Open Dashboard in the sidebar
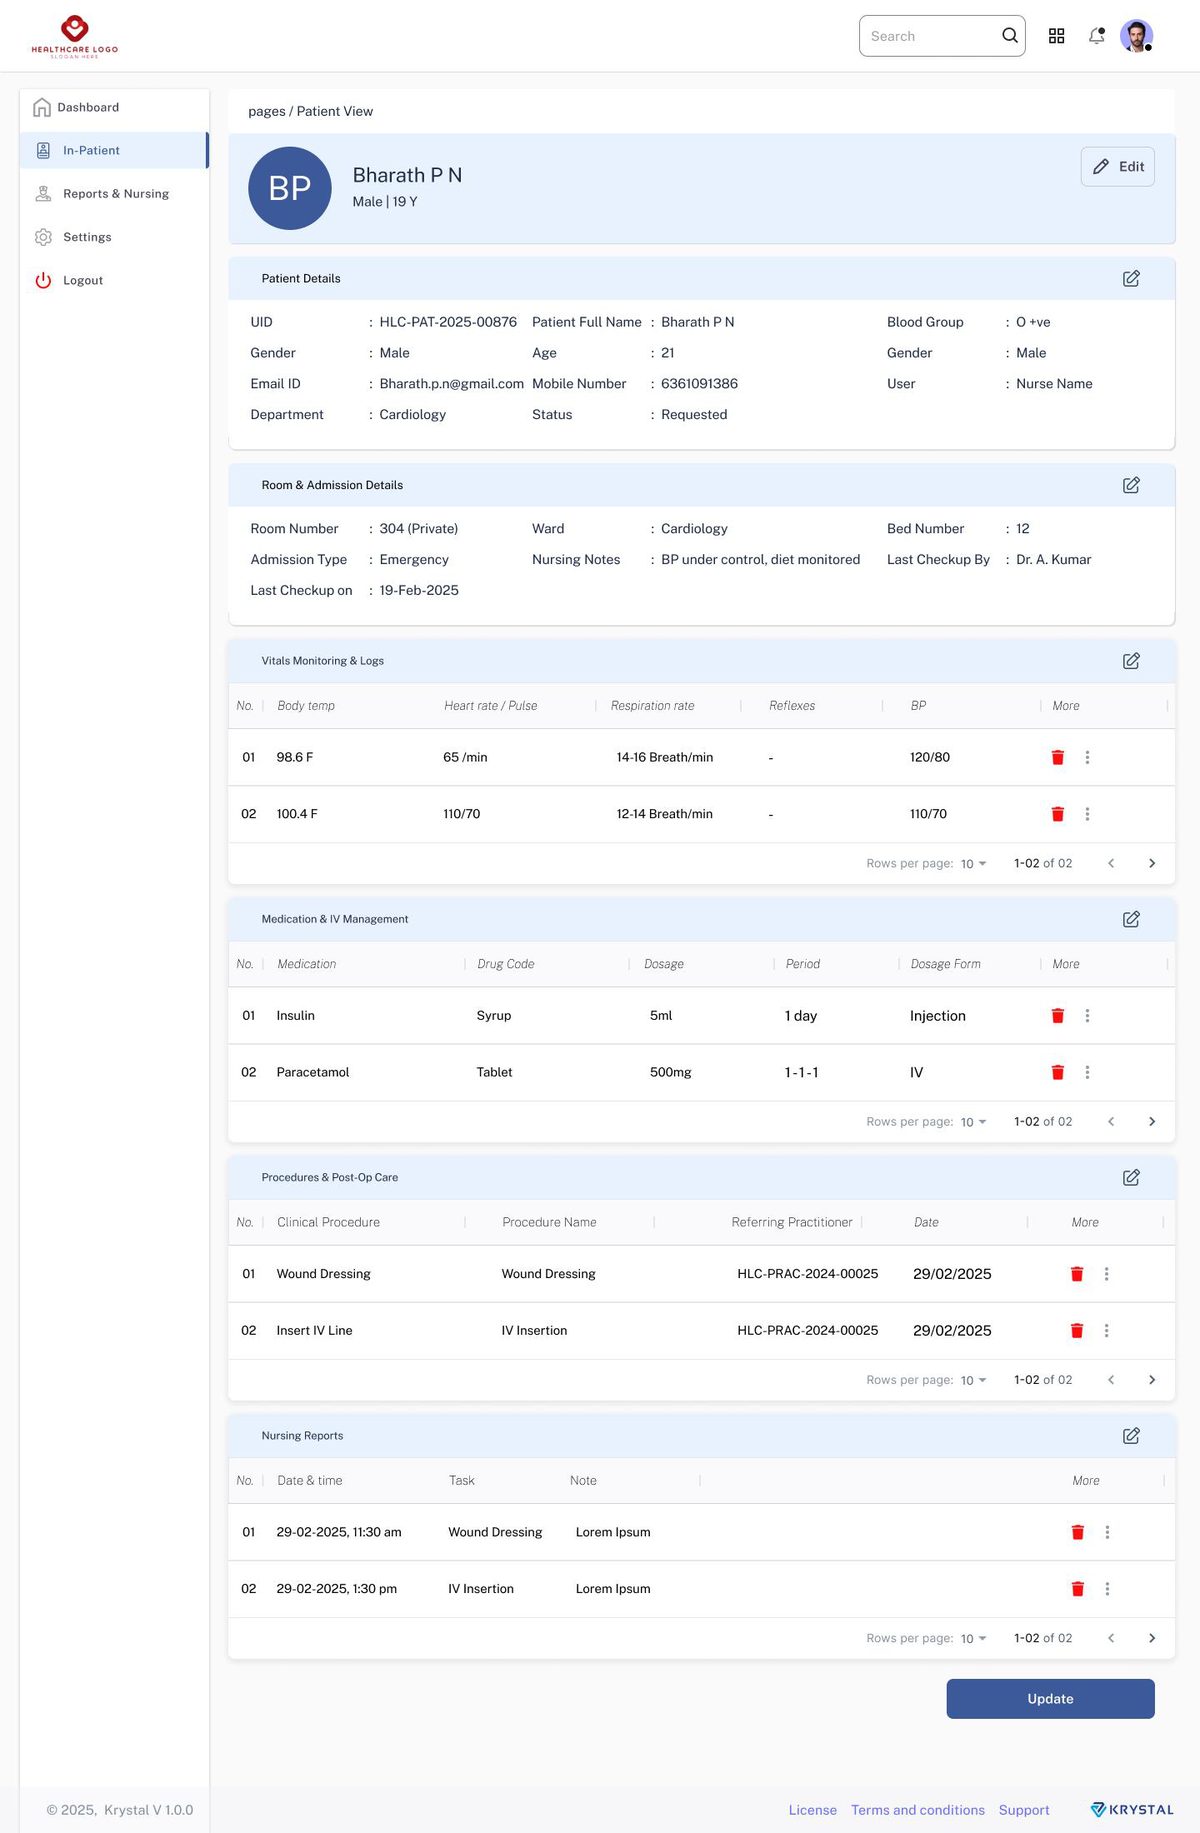 tap(114, 107)
